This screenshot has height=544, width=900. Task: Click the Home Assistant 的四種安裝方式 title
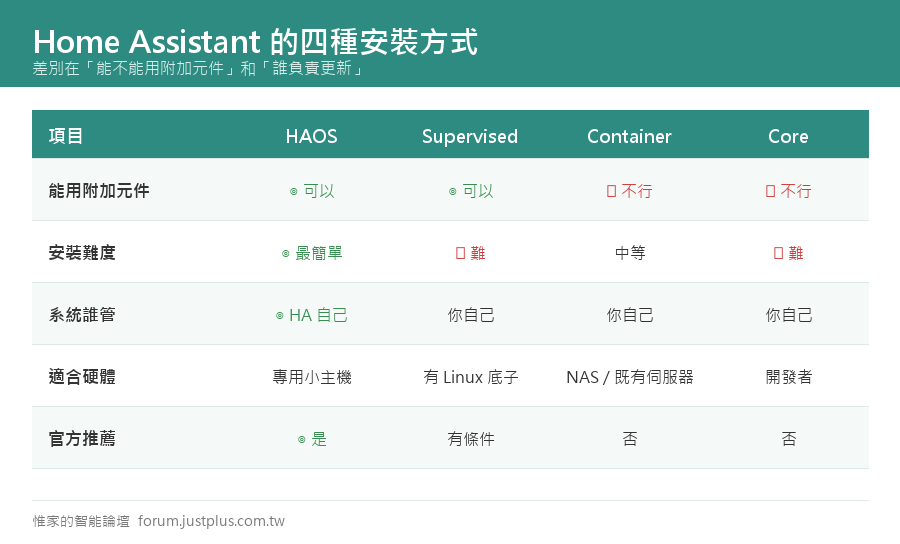(255, 41)
